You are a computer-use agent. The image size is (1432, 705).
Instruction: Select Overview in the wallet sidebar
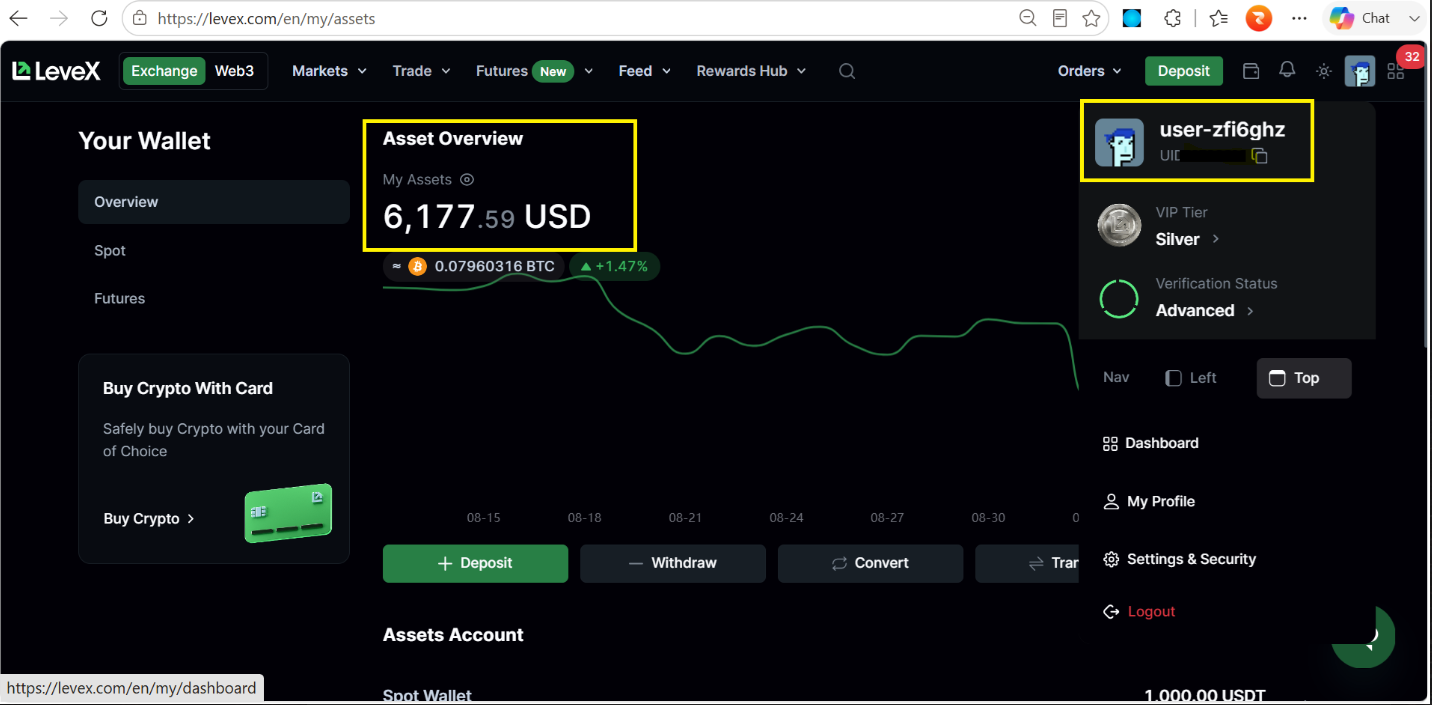[x=214, y=202]
